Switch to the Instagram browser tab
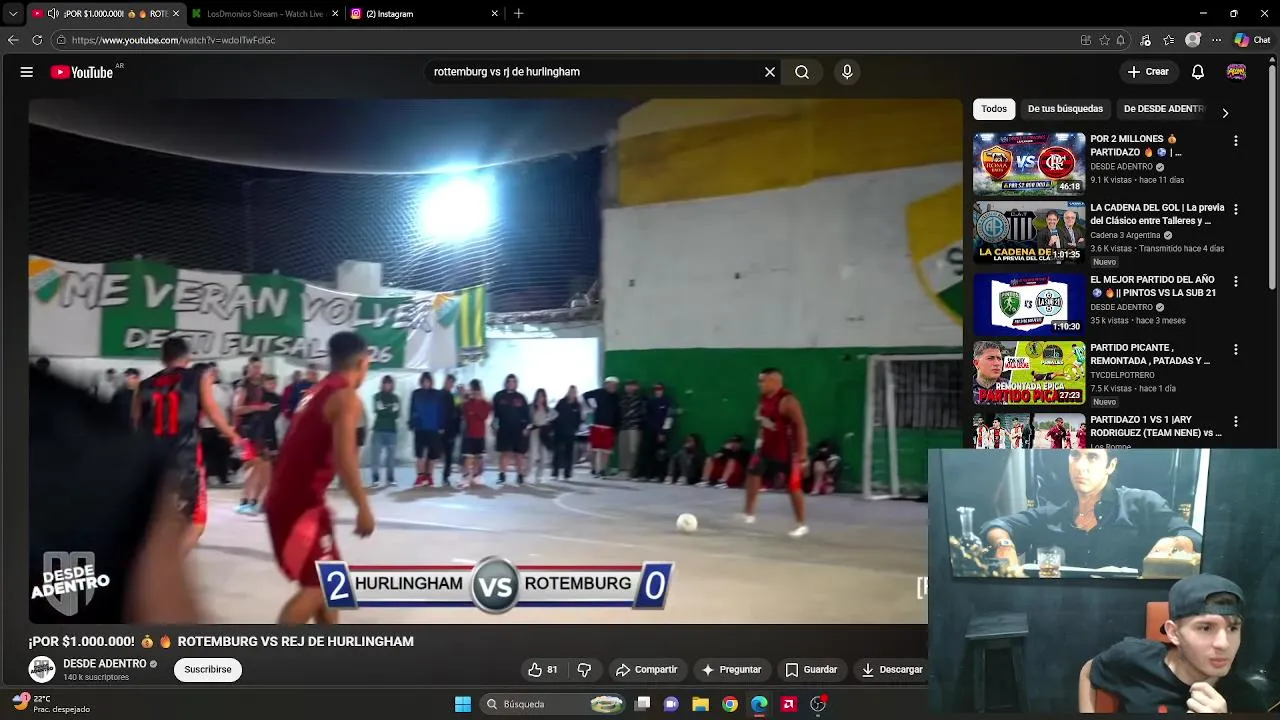 [x=425, y=14]
